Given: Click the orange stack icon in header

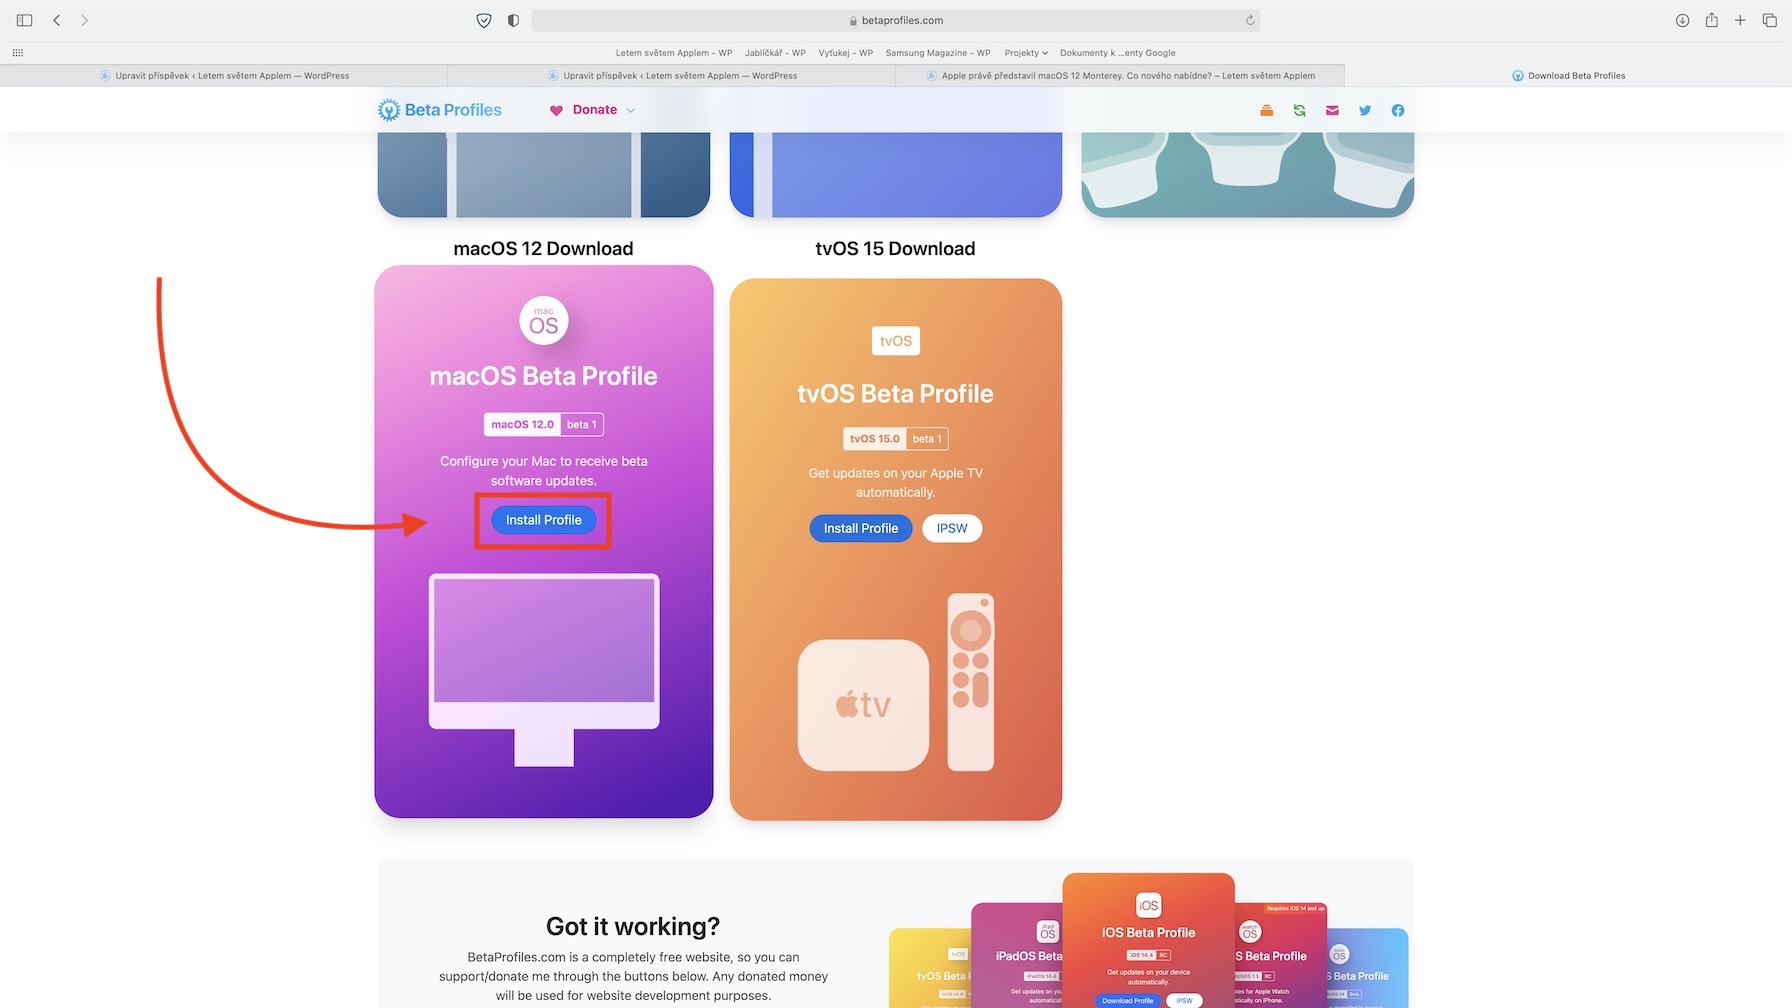Looking at the screenshot, I should point(1267,110).
